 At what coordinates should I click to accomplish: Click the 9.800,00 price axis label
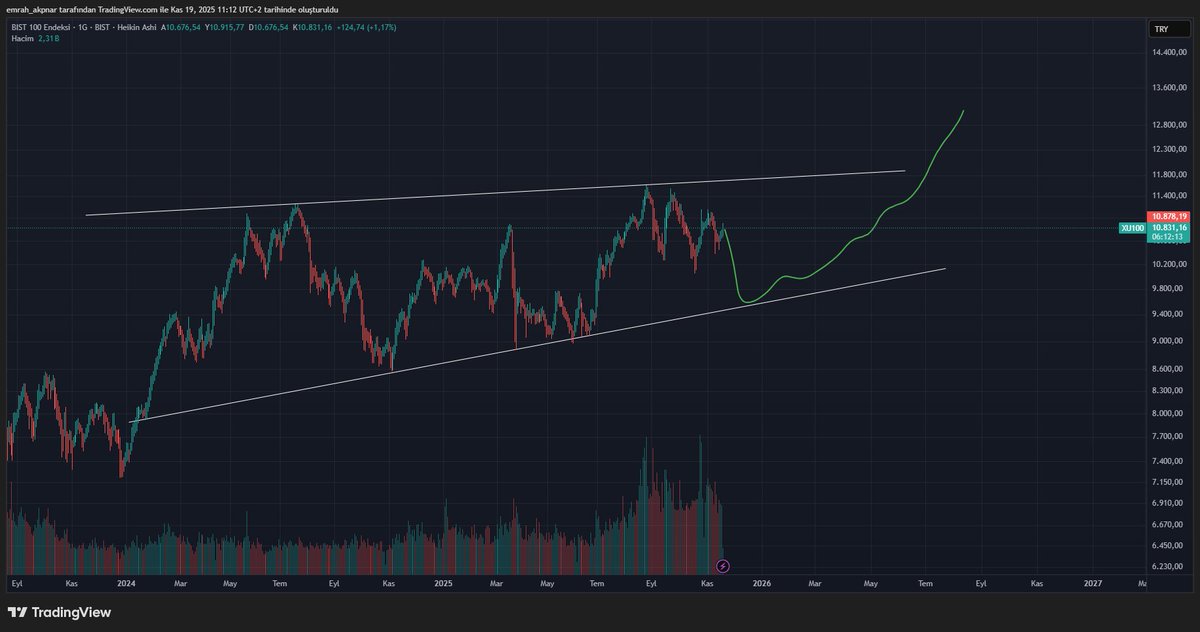point(1168,289)
